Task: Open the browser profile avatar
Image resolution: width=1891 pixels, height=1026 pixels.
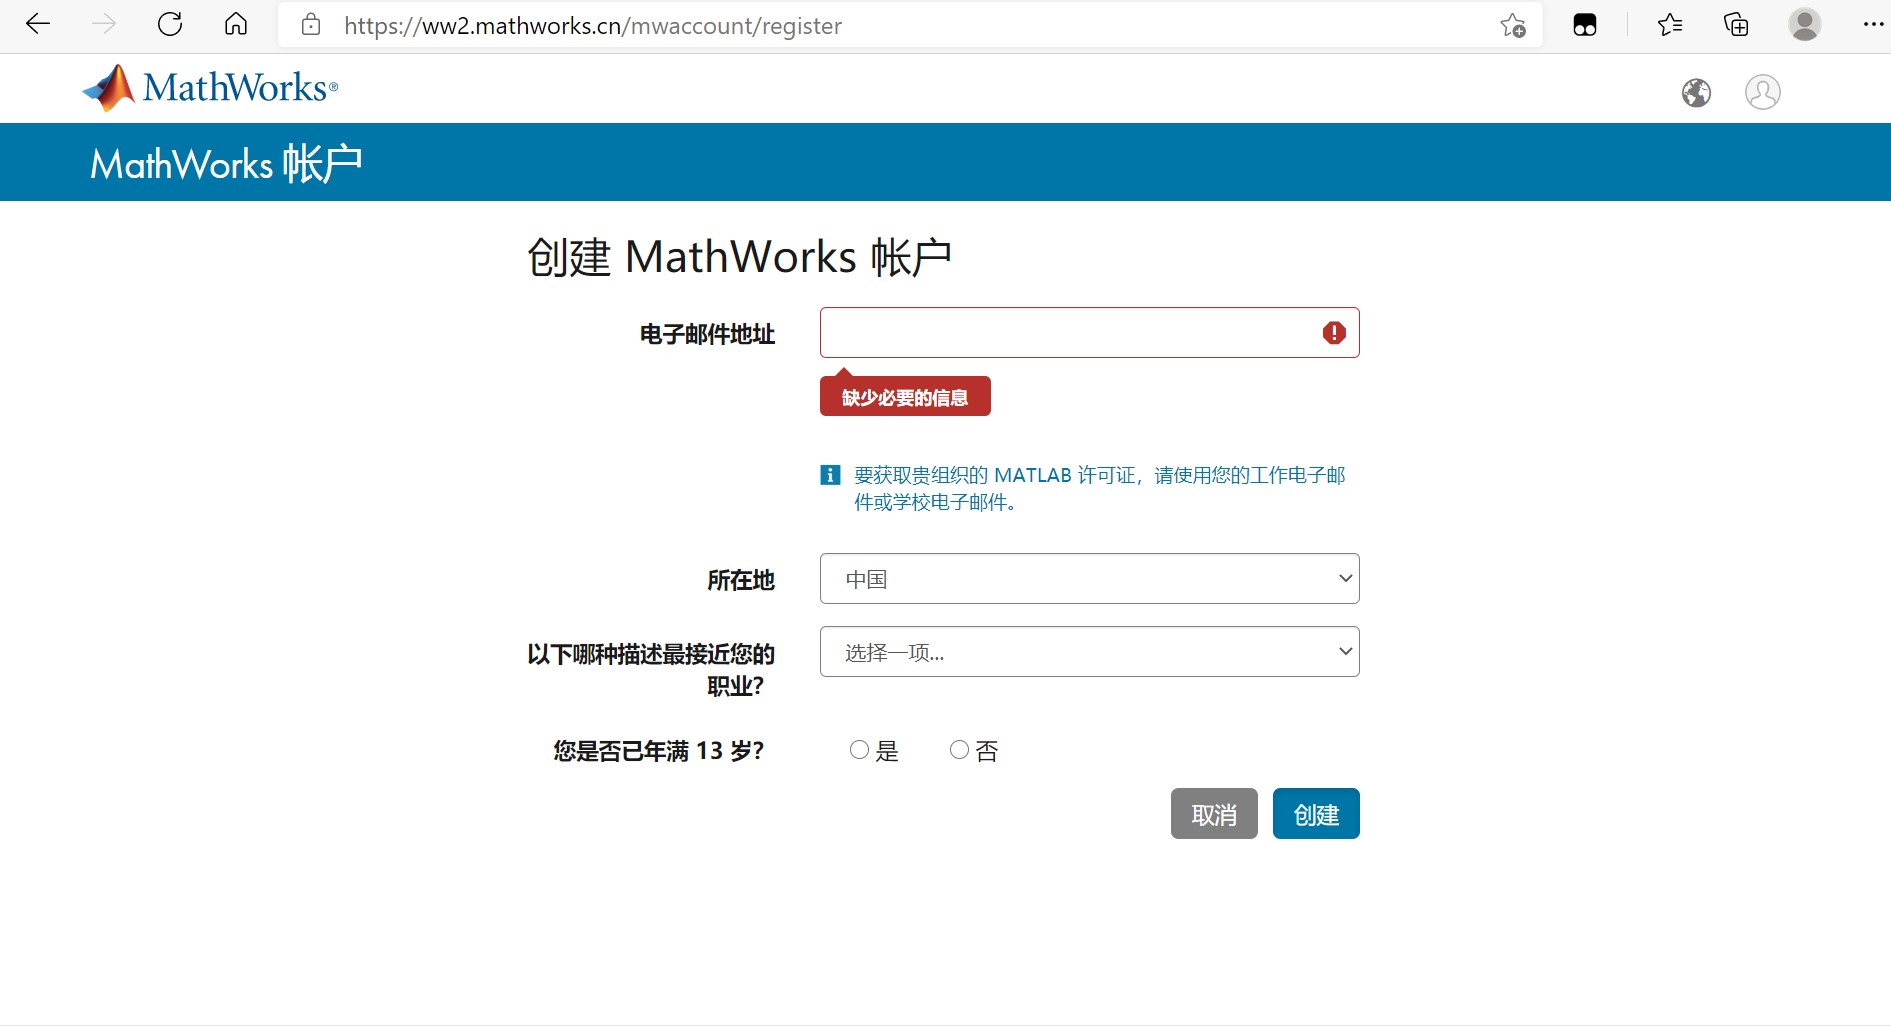Action: point(1805,24)
